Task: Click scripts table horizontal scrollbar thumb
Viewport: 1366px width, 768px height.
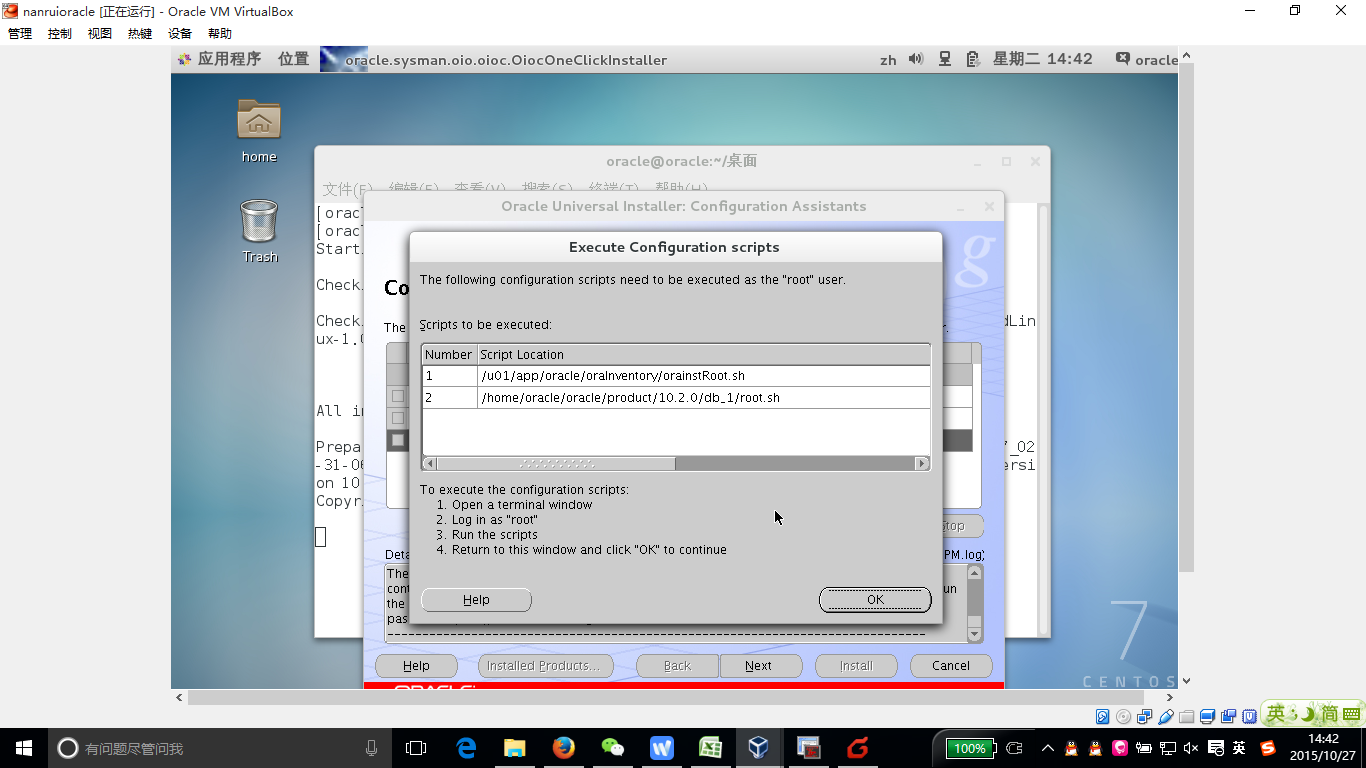Action: click(556, 464)
